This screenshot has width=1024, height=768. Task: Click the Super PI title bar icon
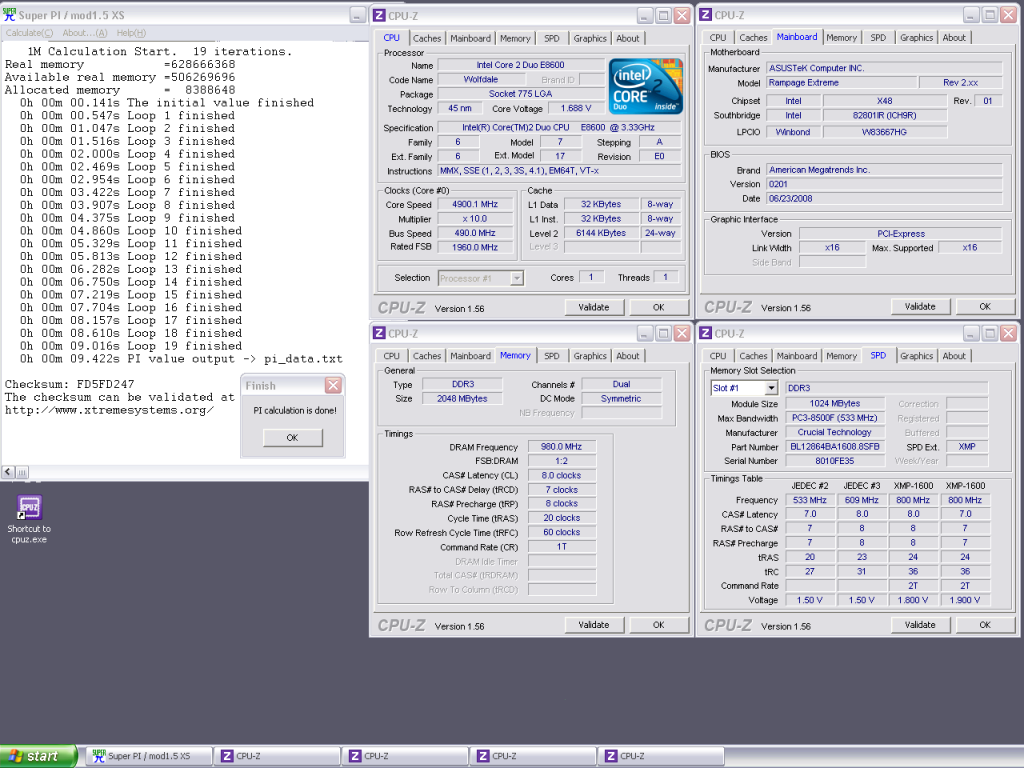coord(9,15)
